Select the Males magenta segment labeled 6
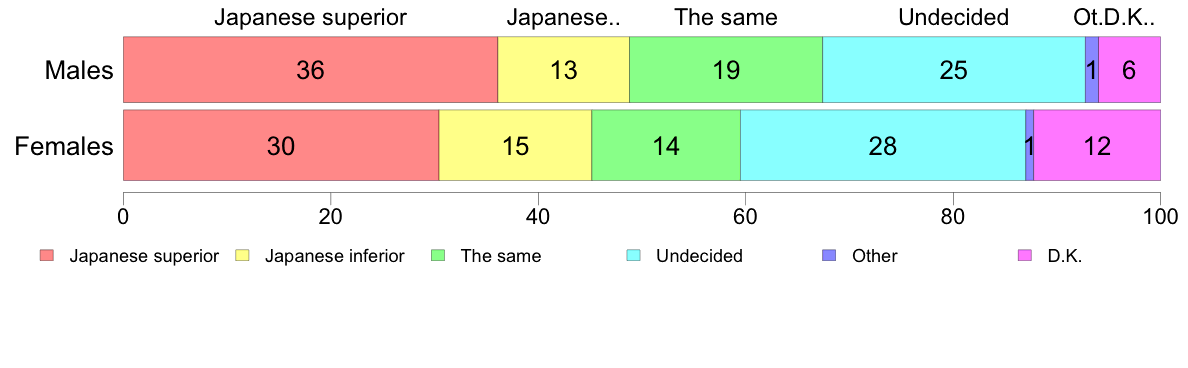1188x368 pixels. (1130, 70)
